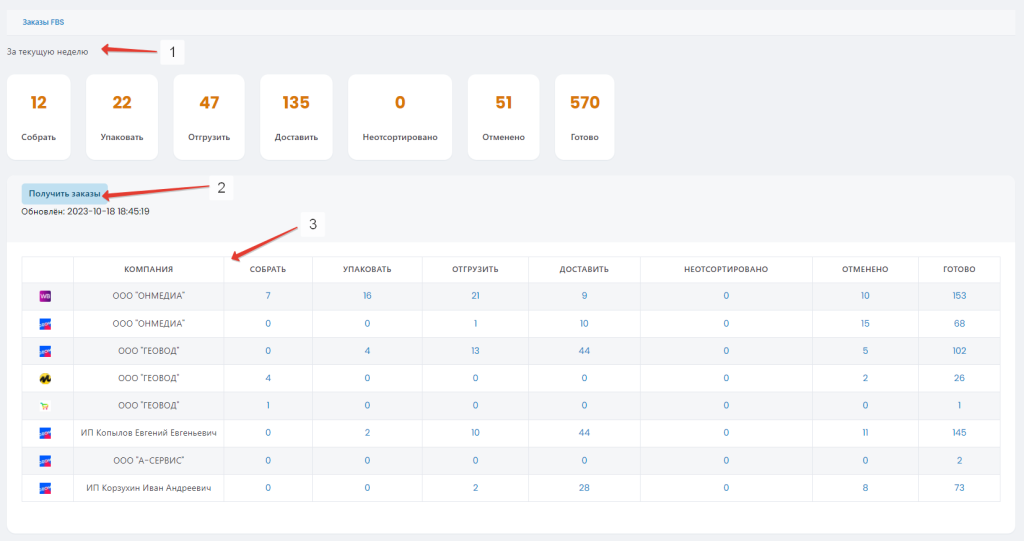Open the "Доставить" card showing 135
Viewport: 1024px width, 541px height.
[x=296, y=117]
